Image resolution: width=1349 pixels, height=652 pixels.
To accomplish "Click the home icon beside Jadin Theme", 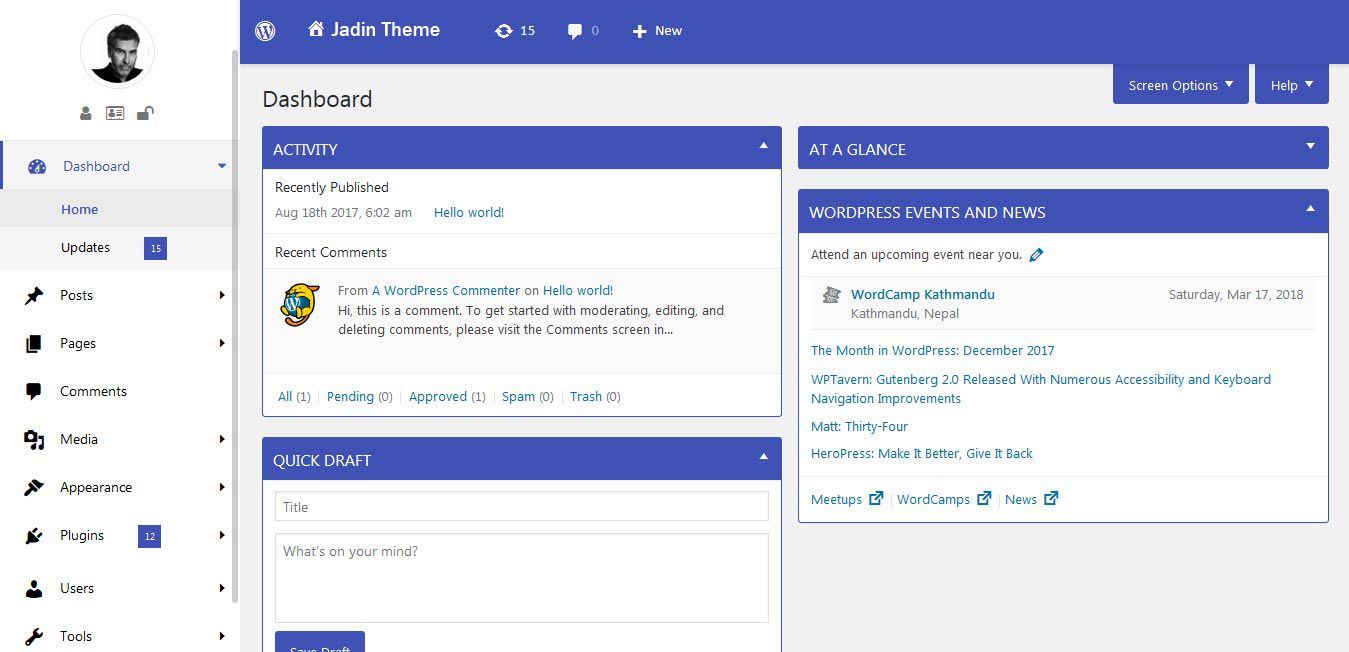I will click(x=316, y=29).
